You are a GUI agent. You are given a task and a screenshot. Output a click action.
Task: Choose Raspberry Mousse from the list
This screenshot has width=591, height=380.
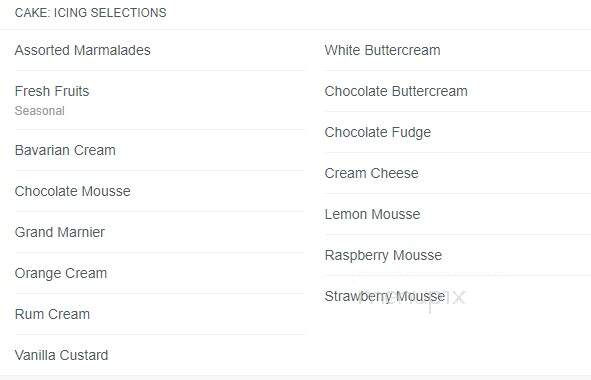coord(383,256)
